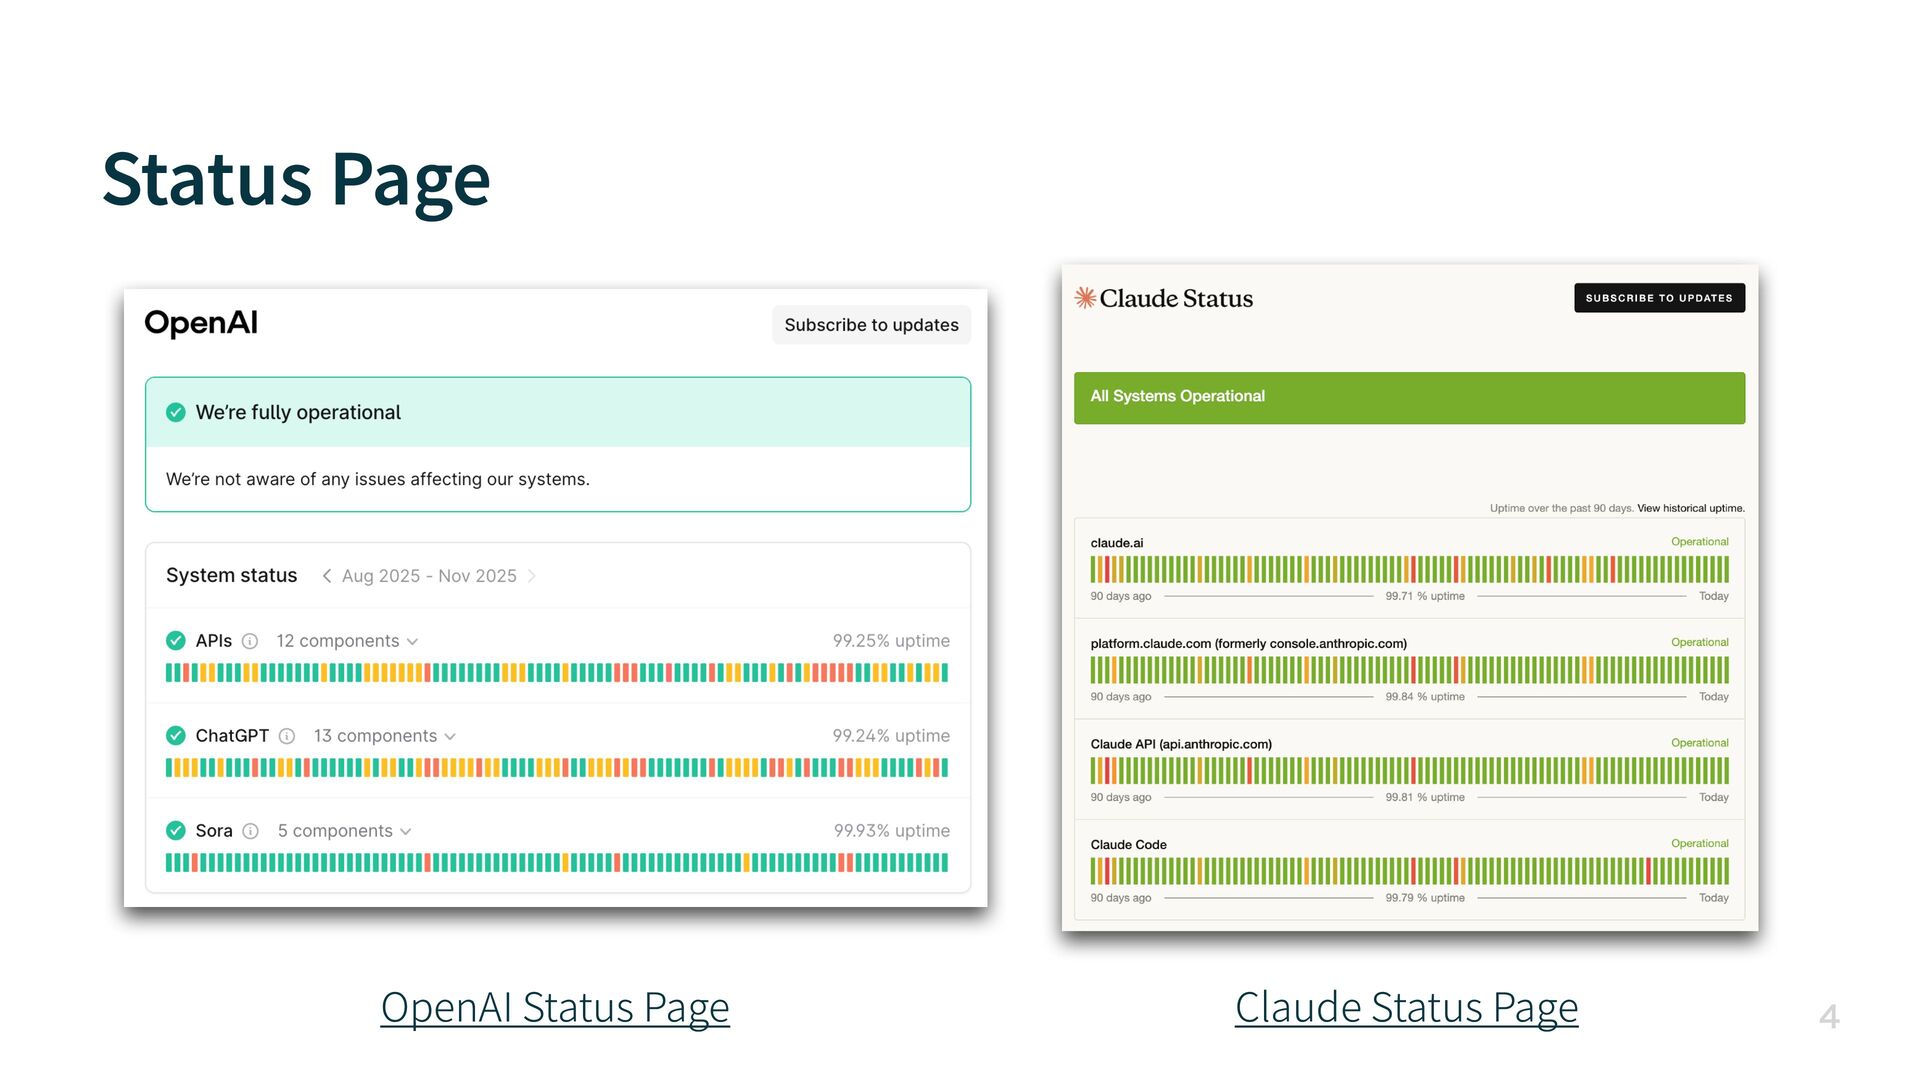Image resolution: width=1920 pixels, height=1080 pixels.
Task: Open the OpenAI Status Page link
Action: 555,1007
